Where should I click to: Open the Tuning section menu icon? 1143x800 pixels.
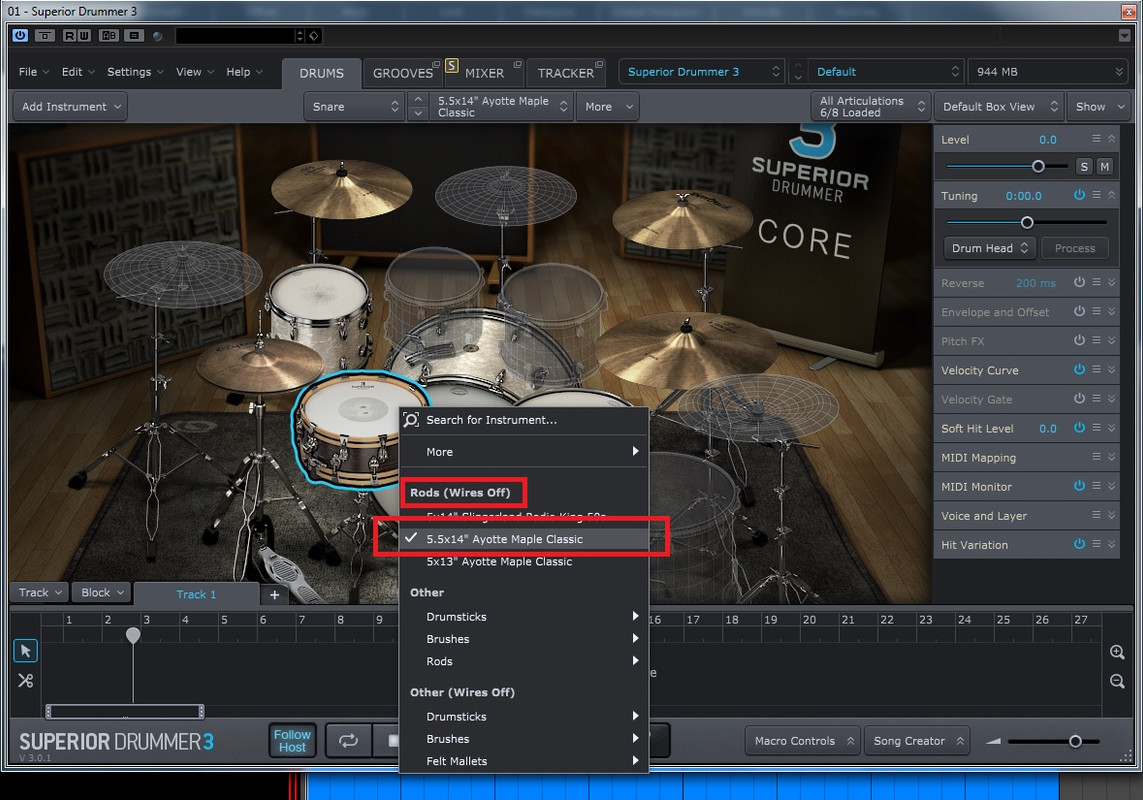pyautogui.click(x=1096, y=195)
